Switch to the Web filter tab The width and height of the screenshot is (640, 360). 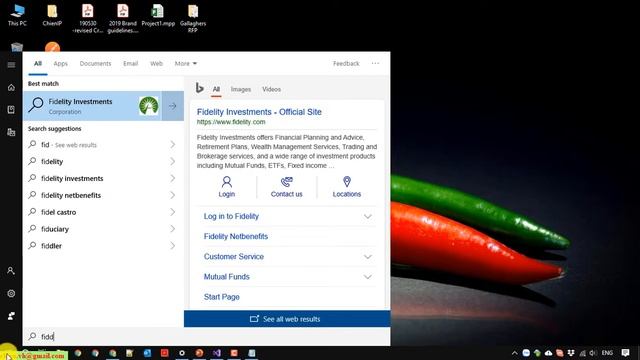pos(156,63)
